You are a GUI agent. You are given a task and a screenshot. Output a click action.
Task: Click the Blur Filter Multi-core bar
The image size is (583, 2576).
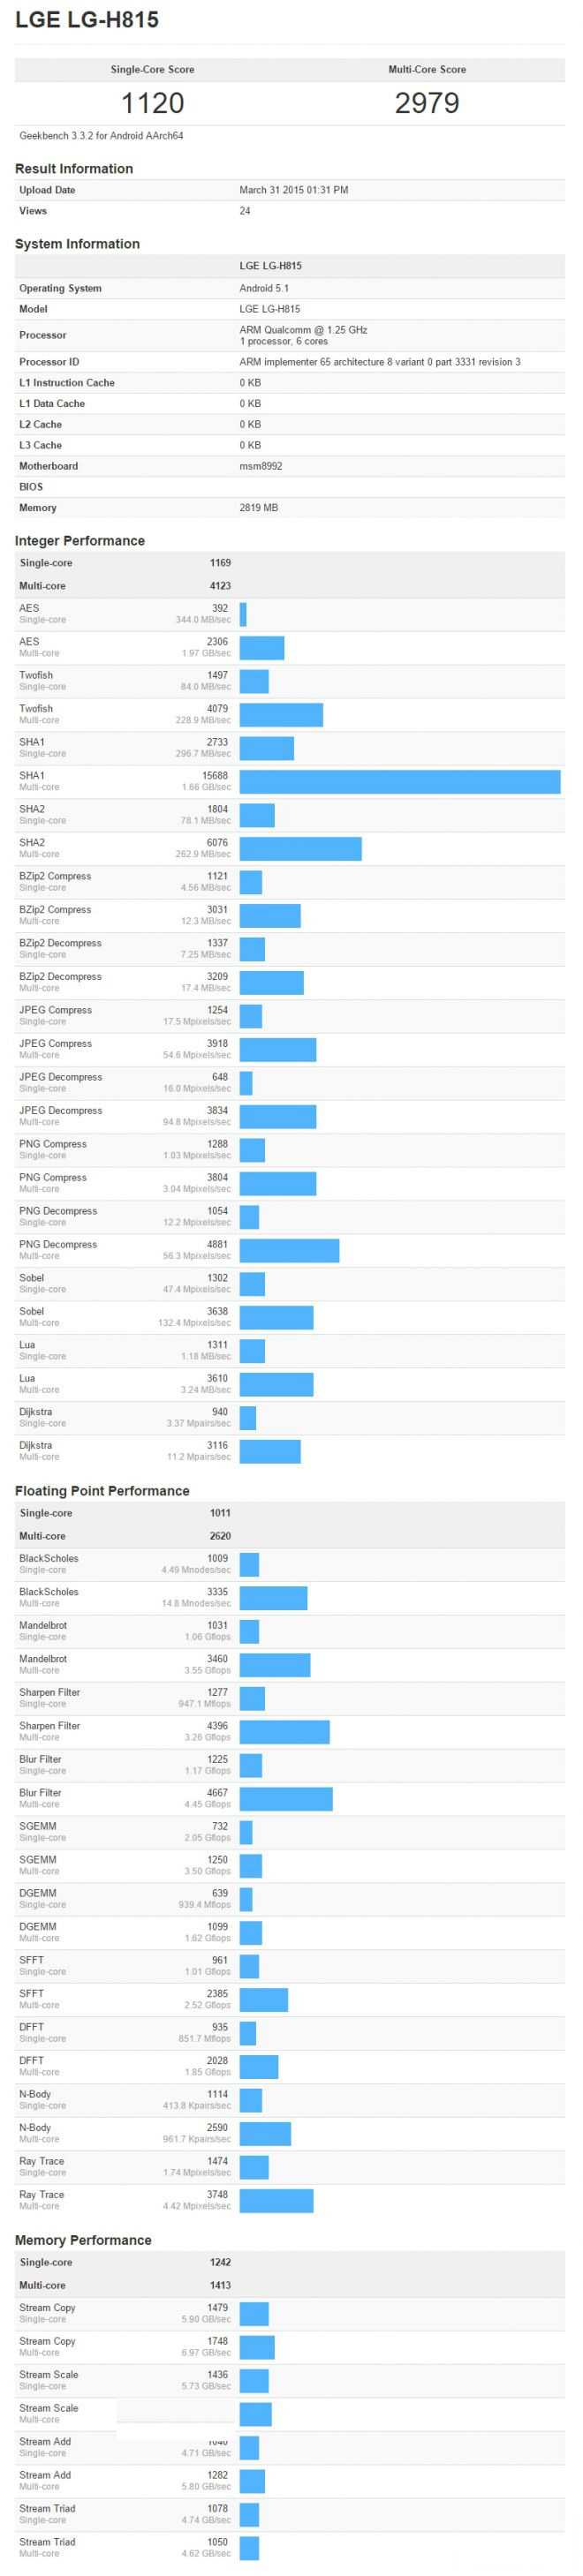pyautogui.click(x=286, y=1799)
